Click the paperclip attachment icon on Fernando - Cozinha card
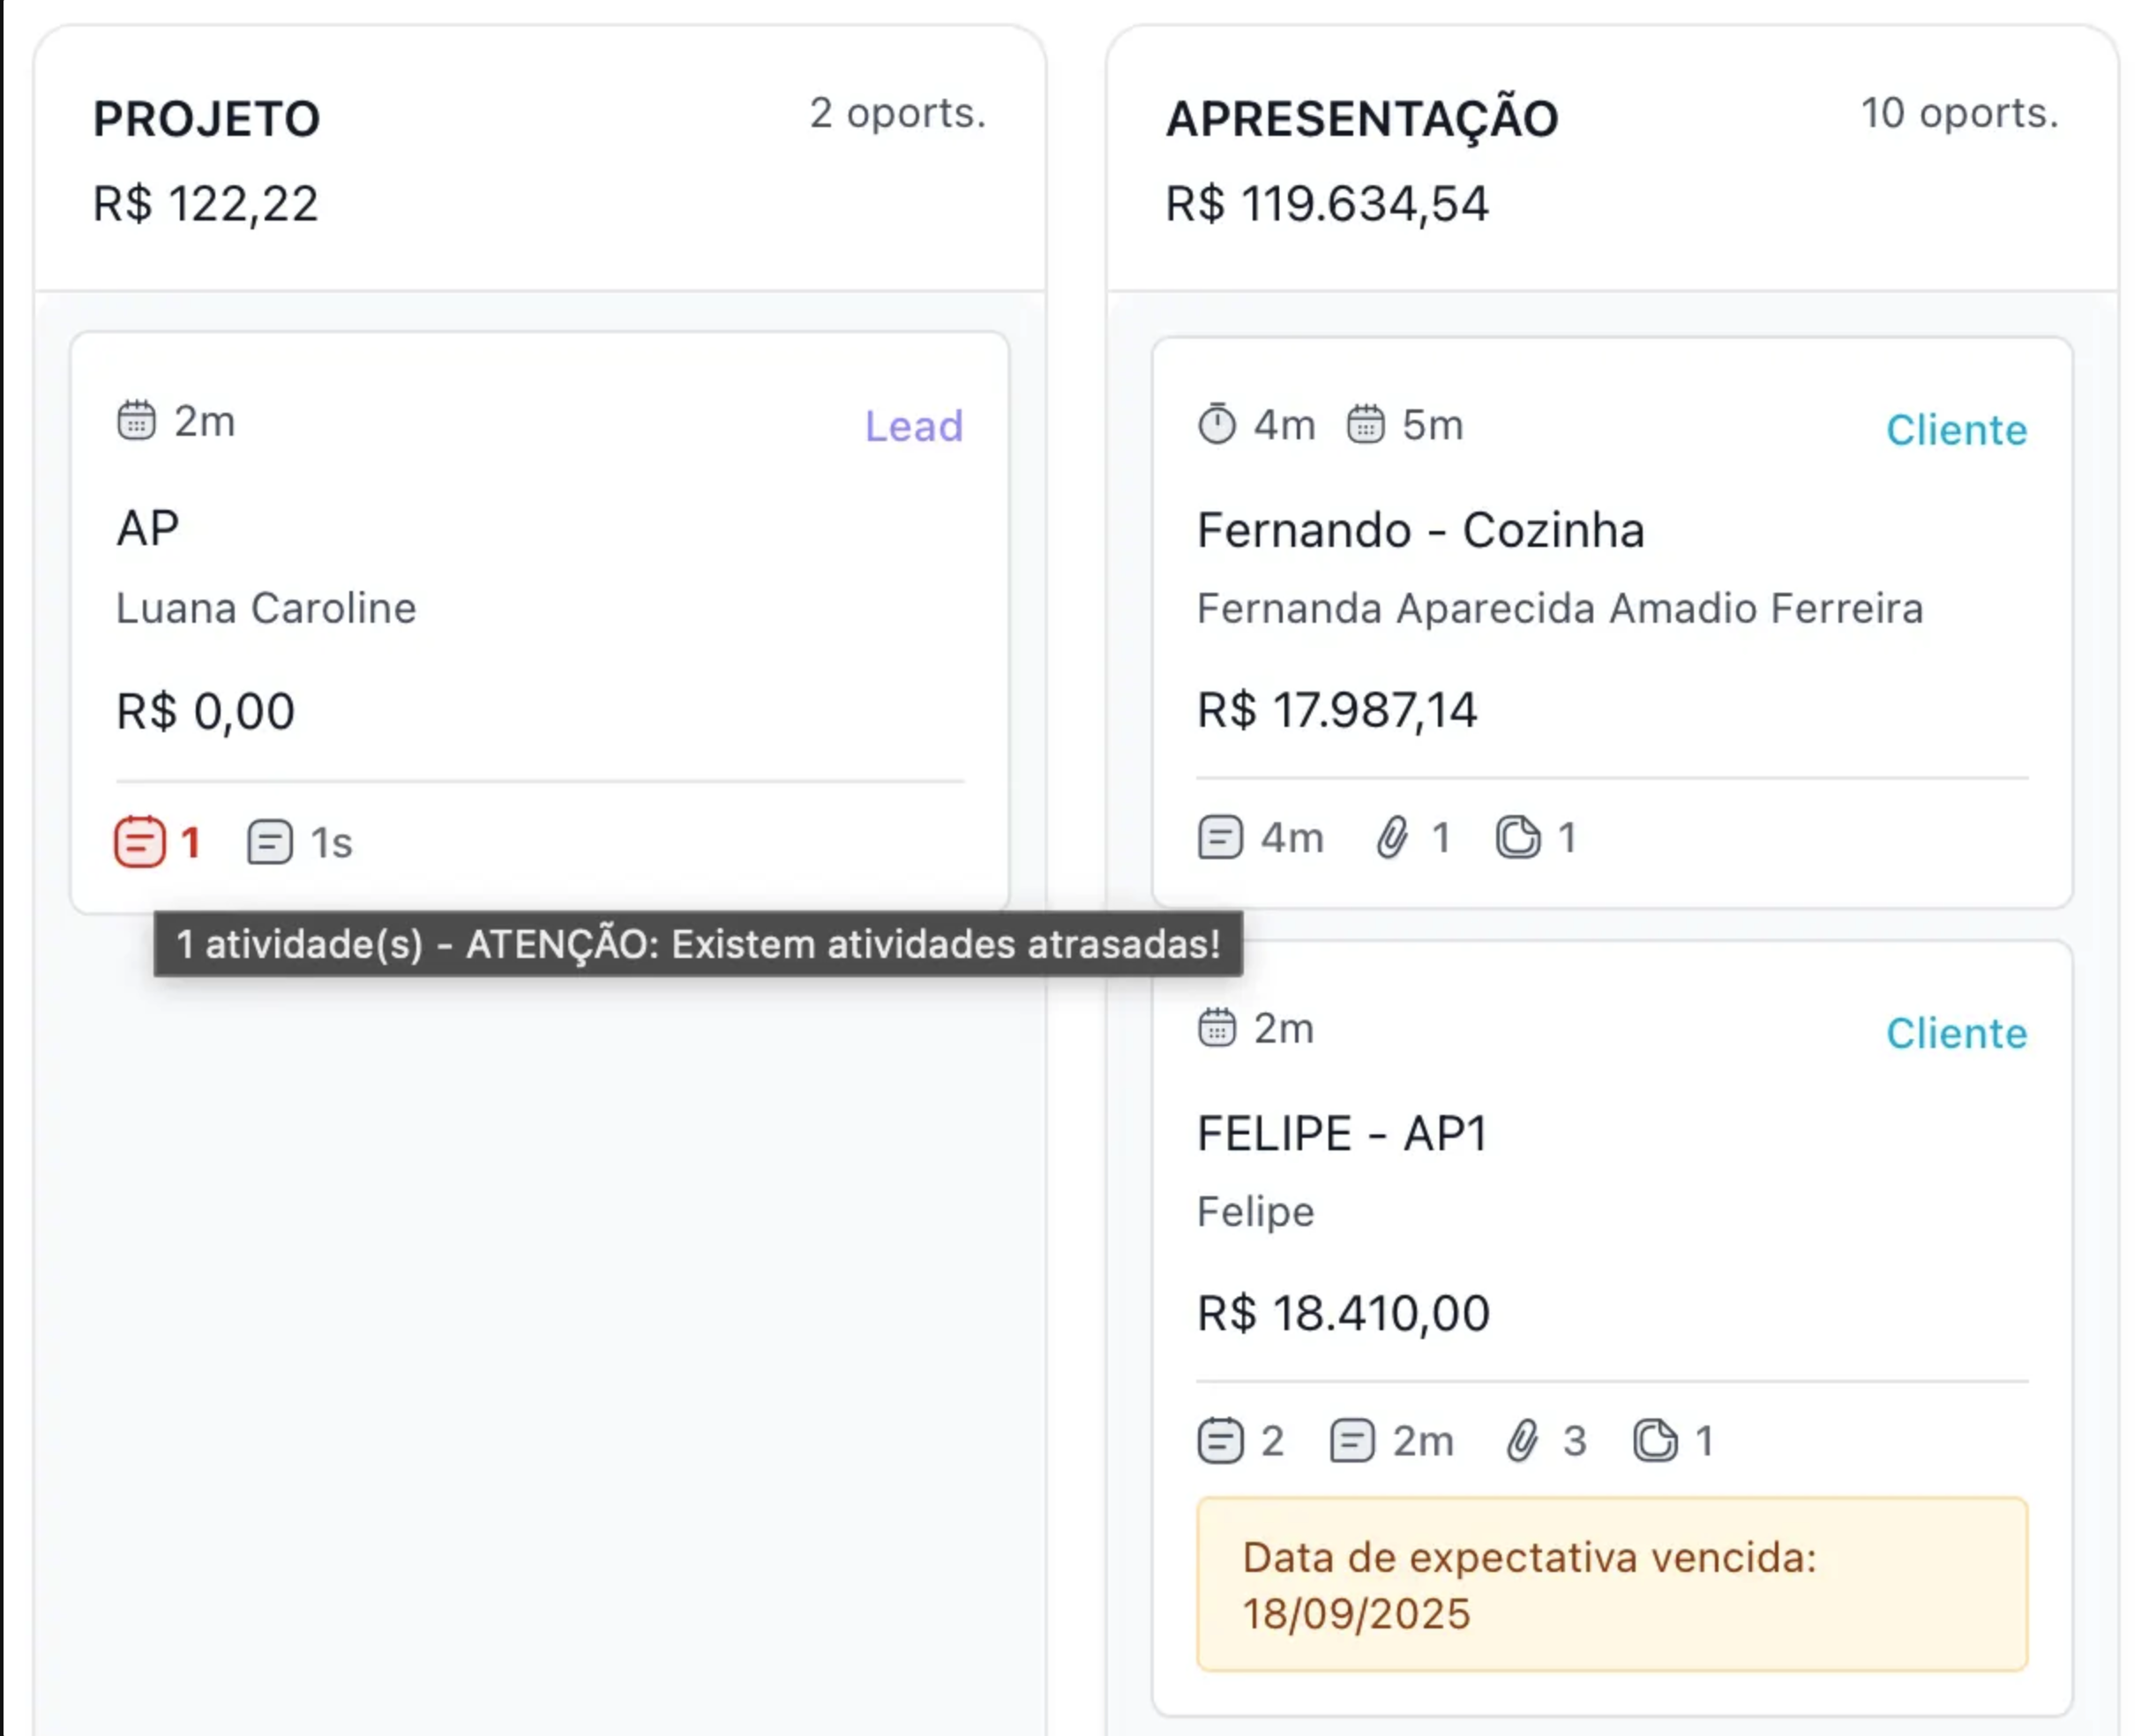 1392,838
